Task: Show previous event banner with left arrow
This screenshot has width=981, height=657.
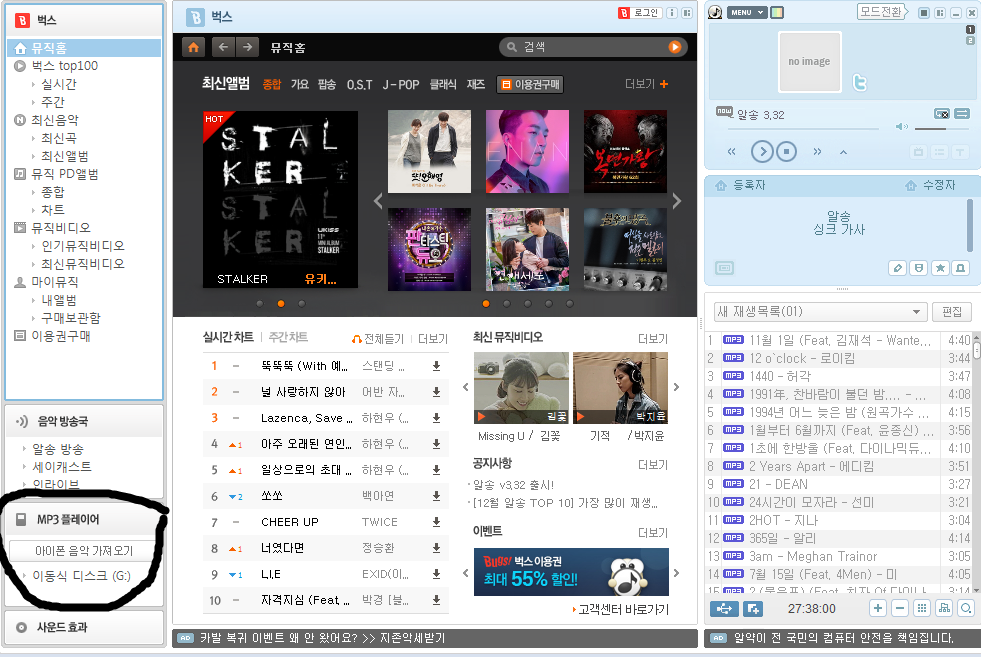Action: point(465,573)
